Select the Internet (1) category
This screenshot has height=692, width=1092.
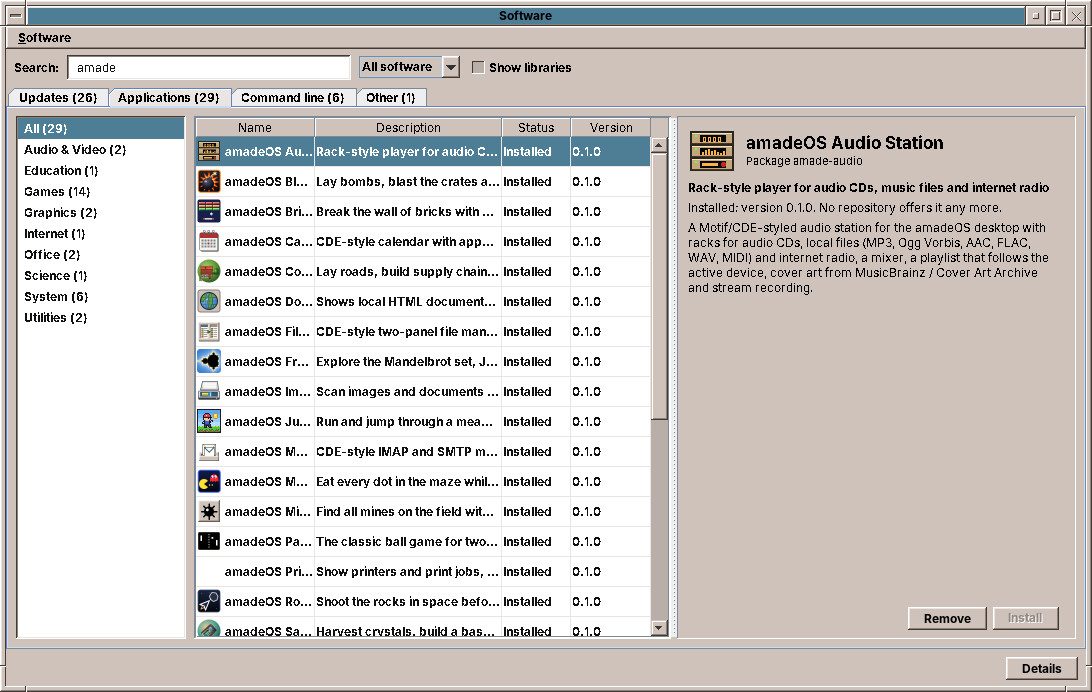[101, 233]
